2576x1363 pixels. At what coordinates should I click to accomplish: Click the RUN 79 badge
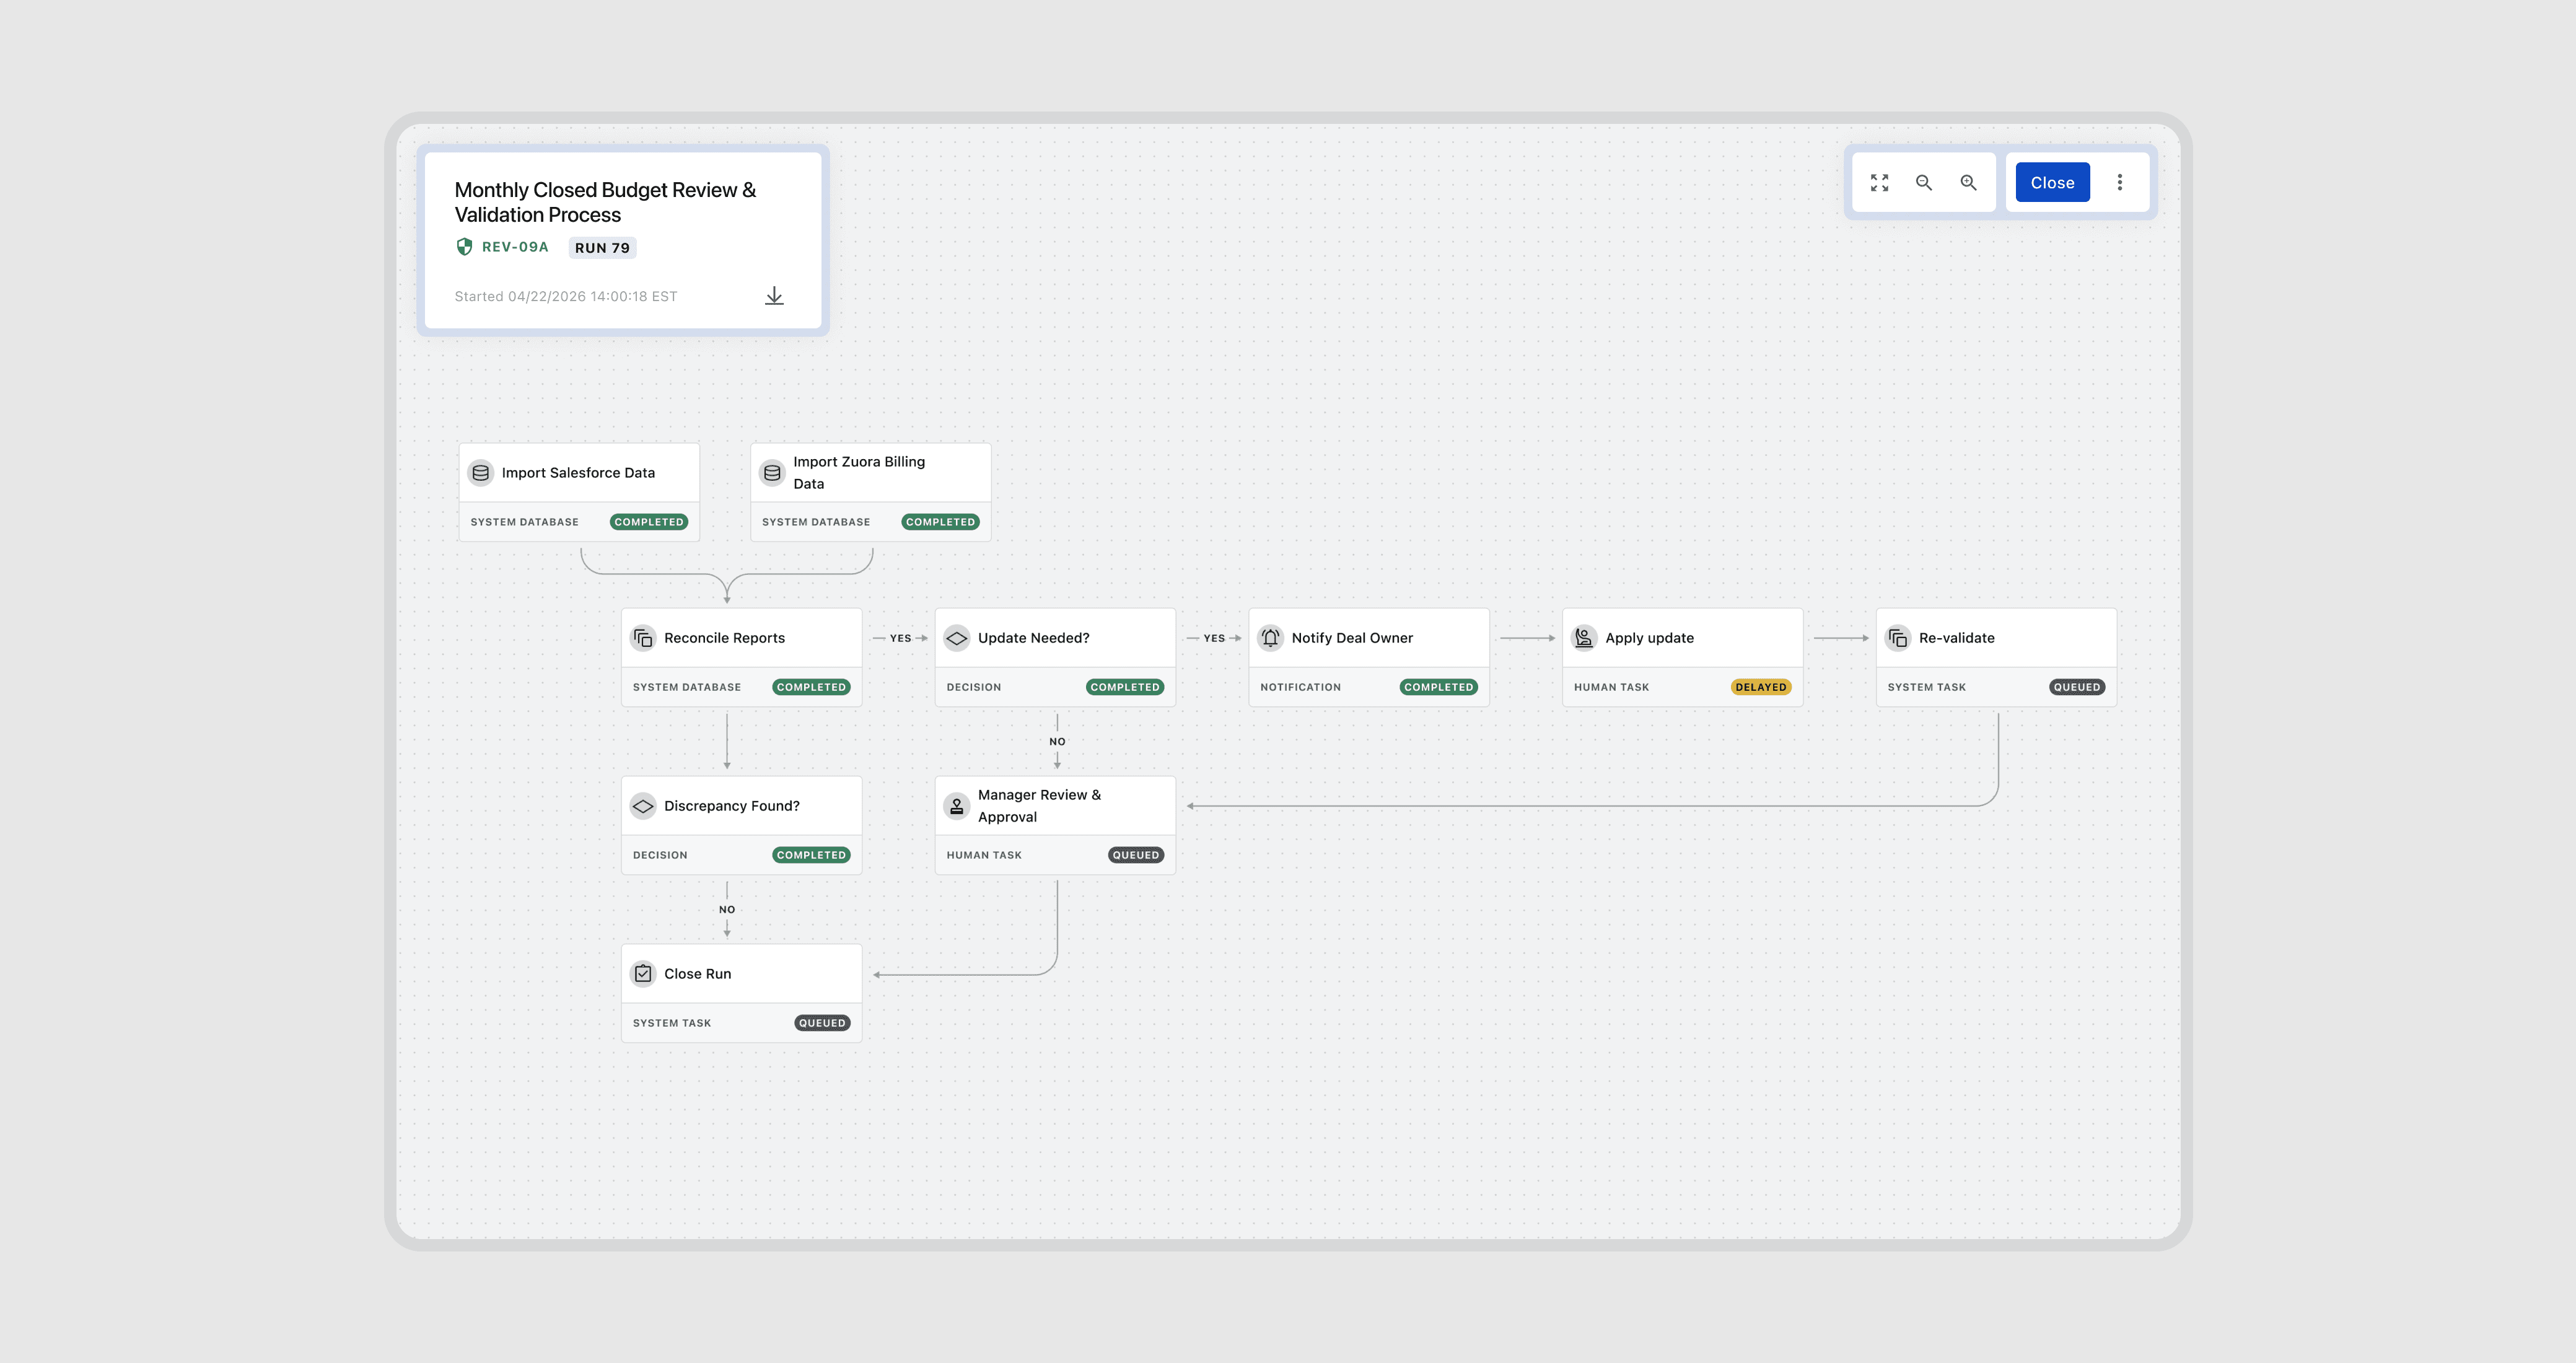click(602, 248)
